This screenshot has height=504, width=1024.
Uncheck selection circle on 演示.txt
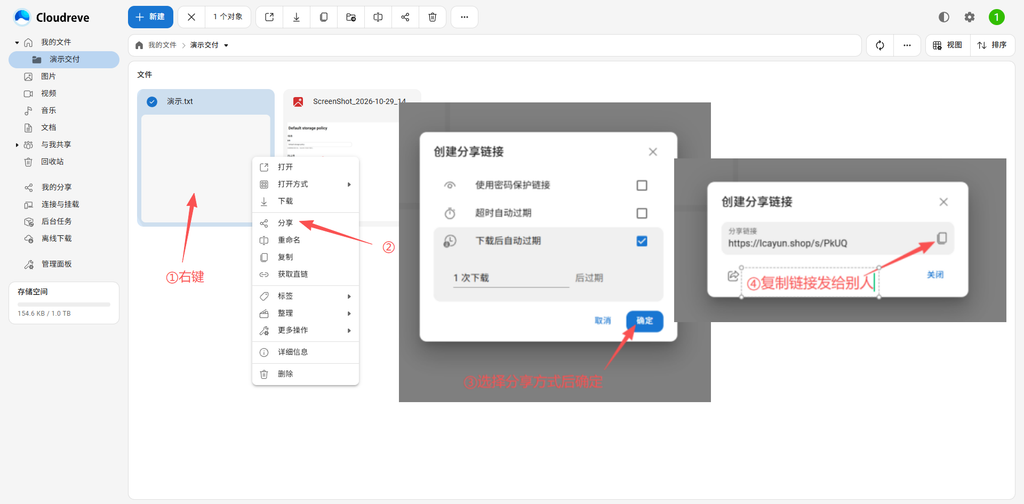coord(152,101)
